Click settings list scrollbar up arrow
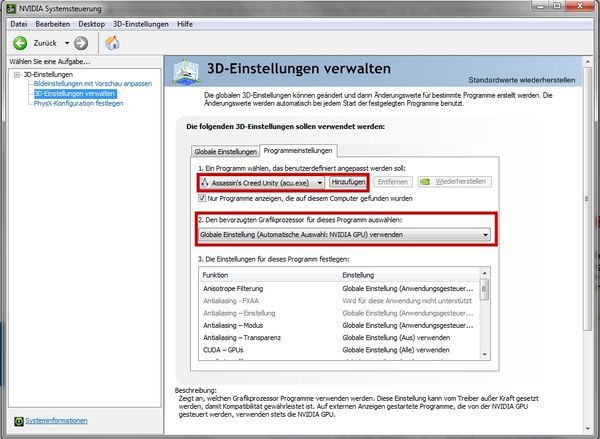The height and width of the screenshot is (439, 600). pyautogui.click(x=485, y=273)
